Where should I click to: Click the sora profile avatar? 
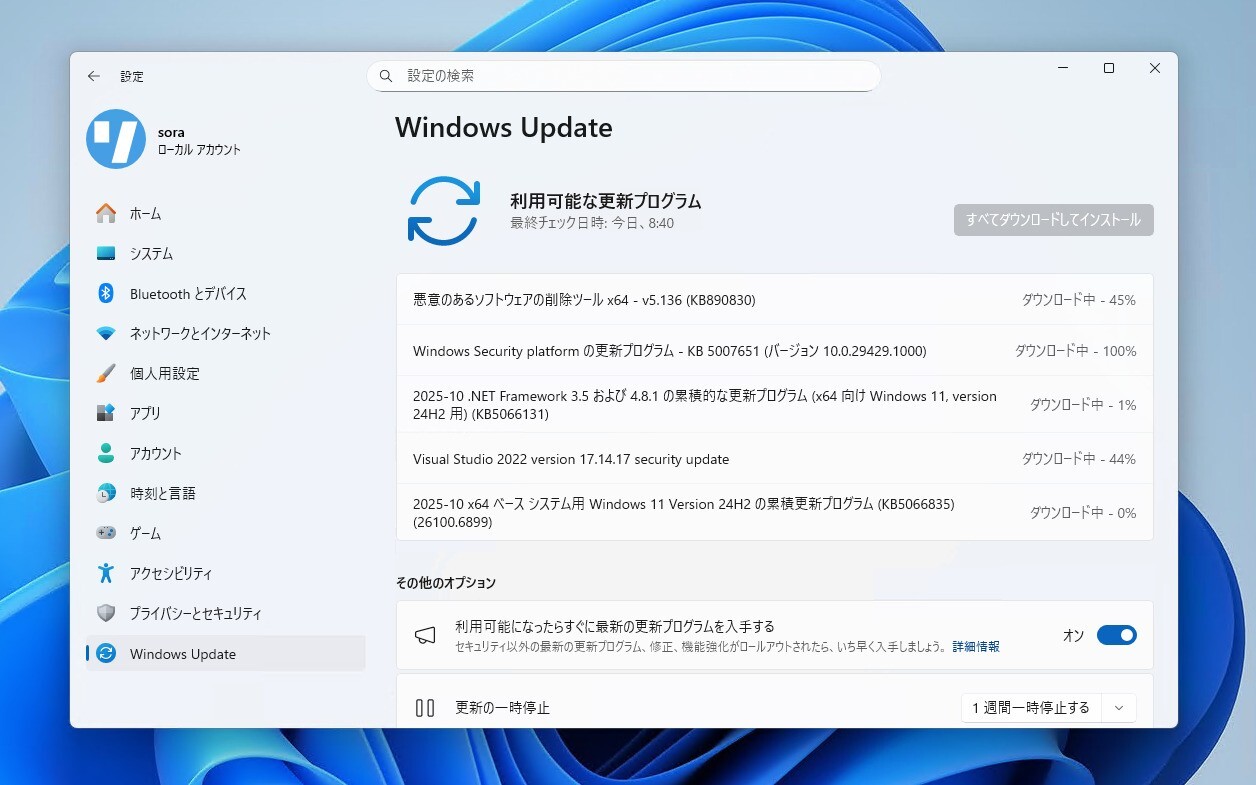click(x=116, y=139)
